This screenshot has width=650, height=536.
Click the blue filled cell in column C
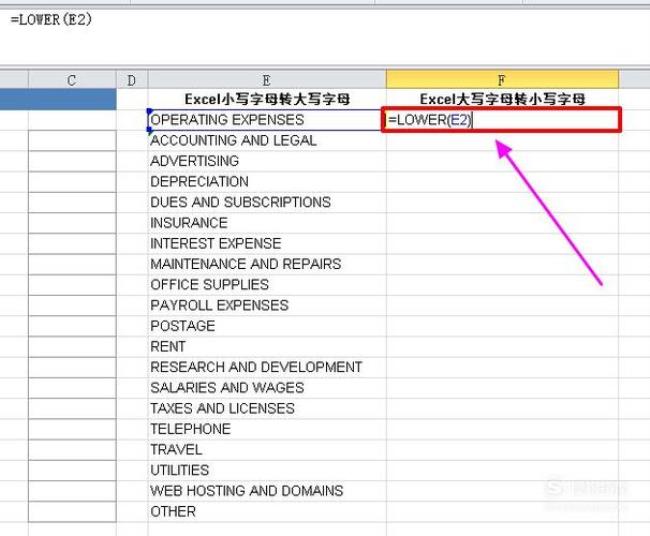[58, 99]
